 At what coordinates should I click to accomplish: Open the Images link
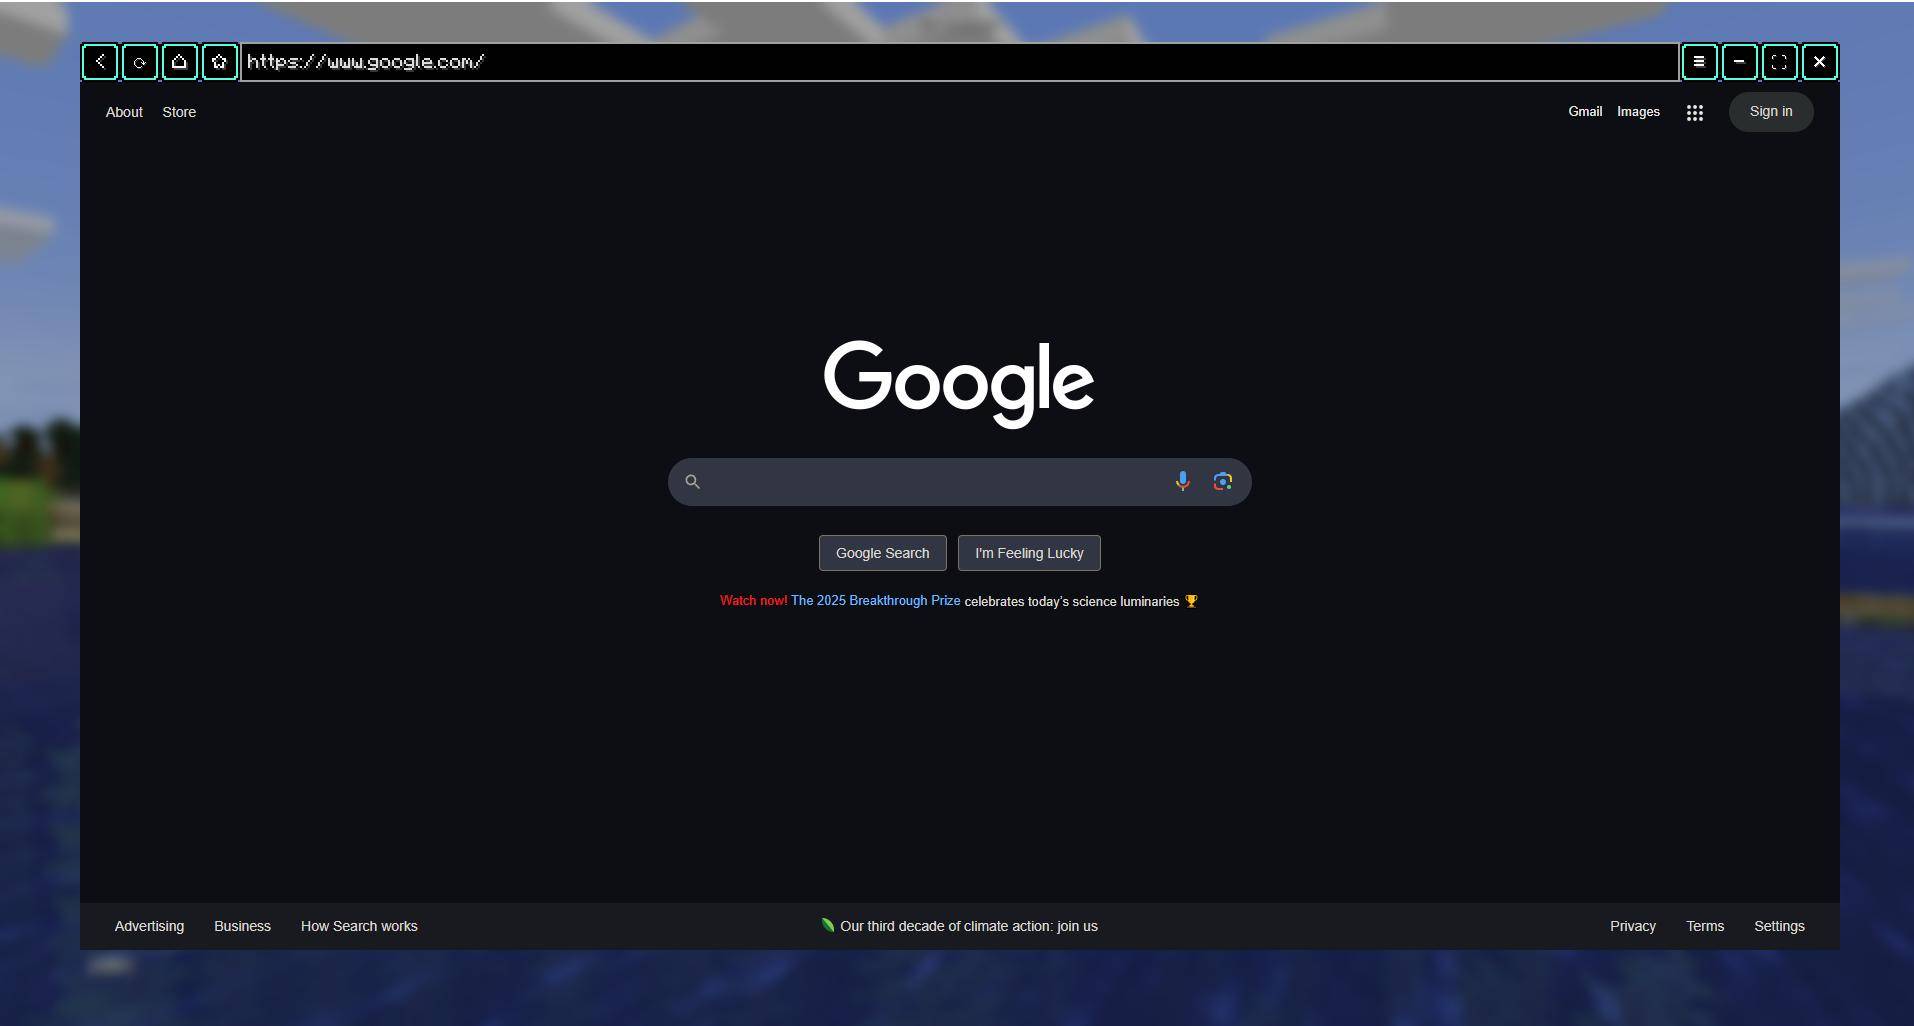(x=1638, y=112)
